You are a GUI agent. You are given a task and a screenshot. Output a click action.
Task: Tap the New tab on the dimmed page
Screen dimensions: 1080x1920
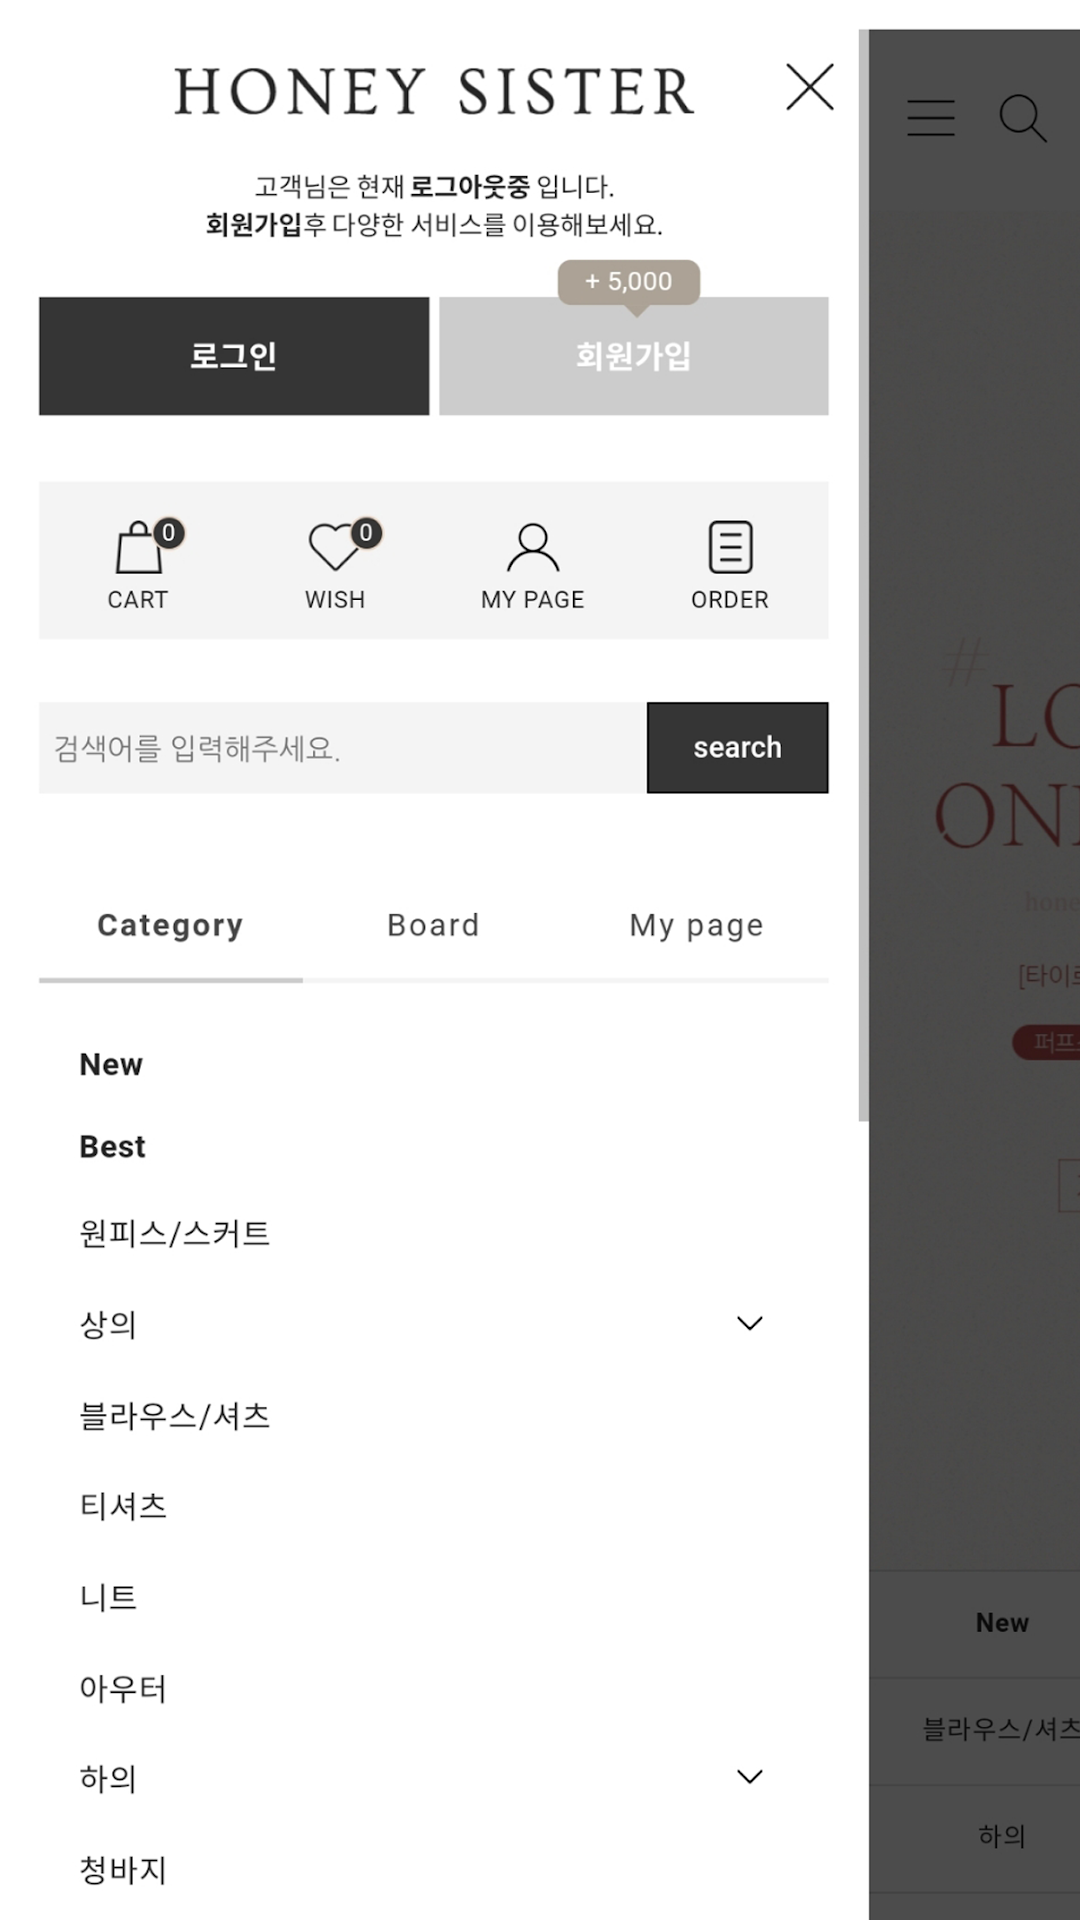(1002, 1623)
